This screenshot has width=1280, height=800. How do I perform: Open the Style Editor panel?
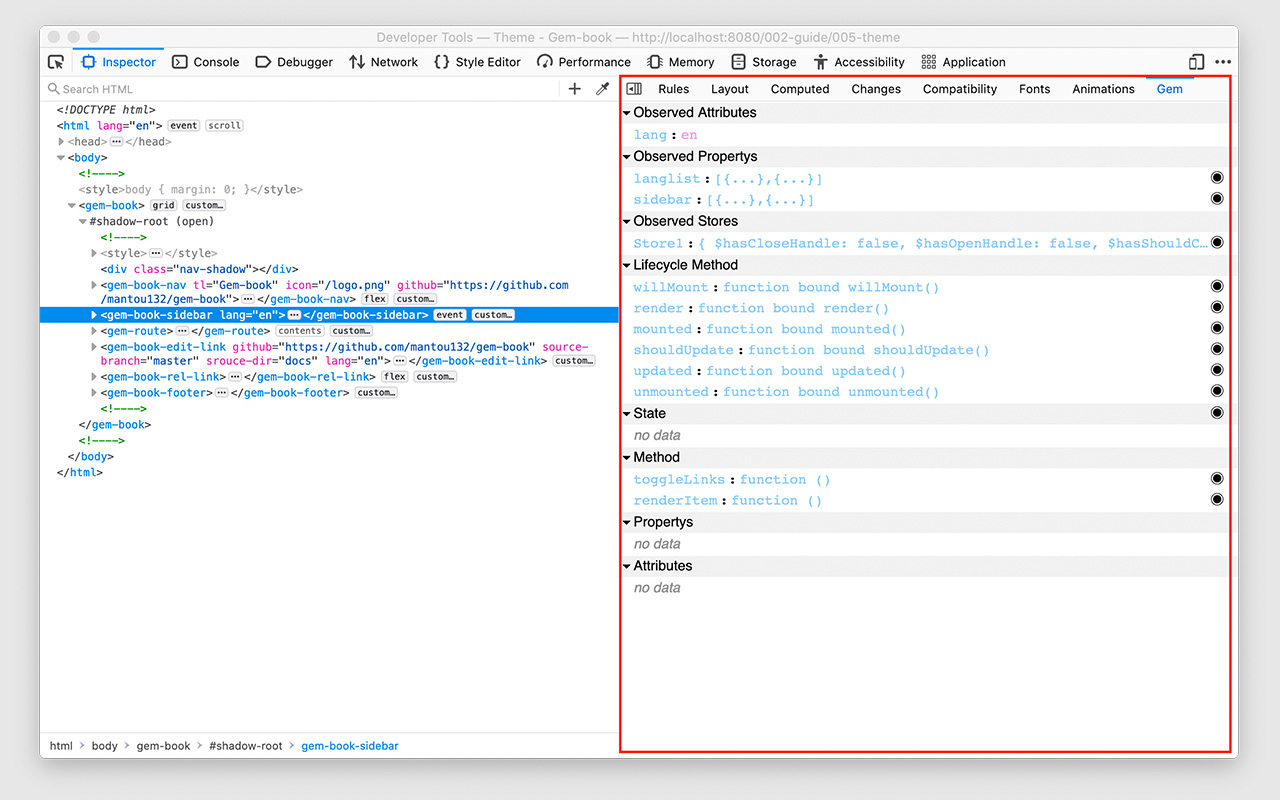click(x=477, y=62)
